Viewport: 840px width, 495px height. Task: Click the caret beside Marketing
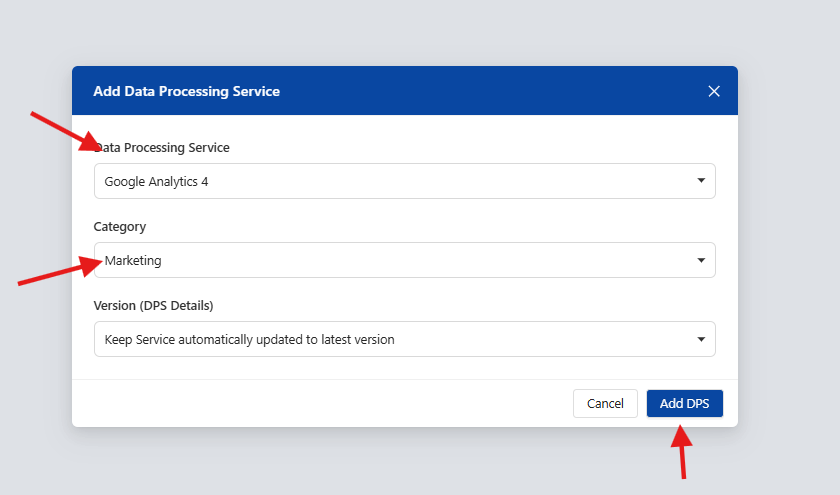pos(701,260)
